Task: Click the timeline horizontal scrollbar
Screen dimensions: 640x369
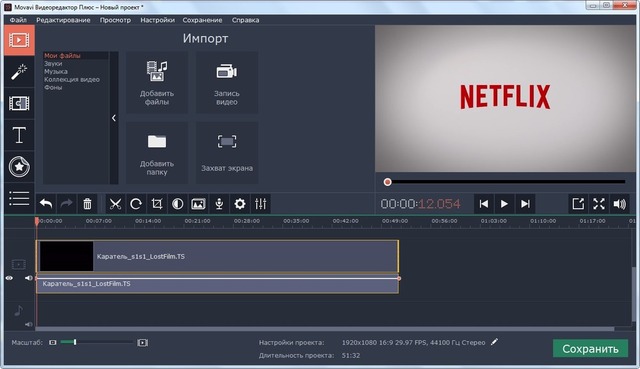Action: 325,329
